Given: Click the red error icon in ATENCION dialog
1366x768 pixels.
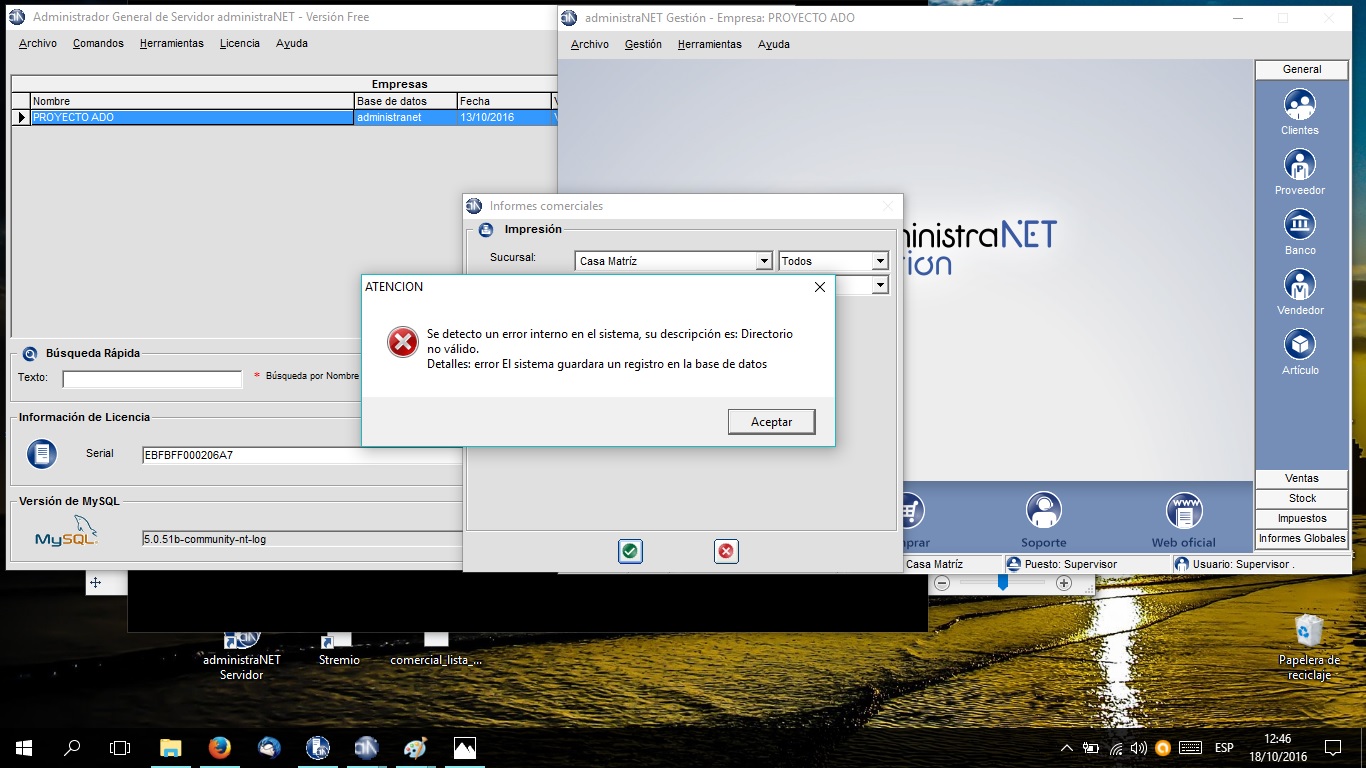Looking at the screenshot, I should pyautogui.click(x=403, y=343).
